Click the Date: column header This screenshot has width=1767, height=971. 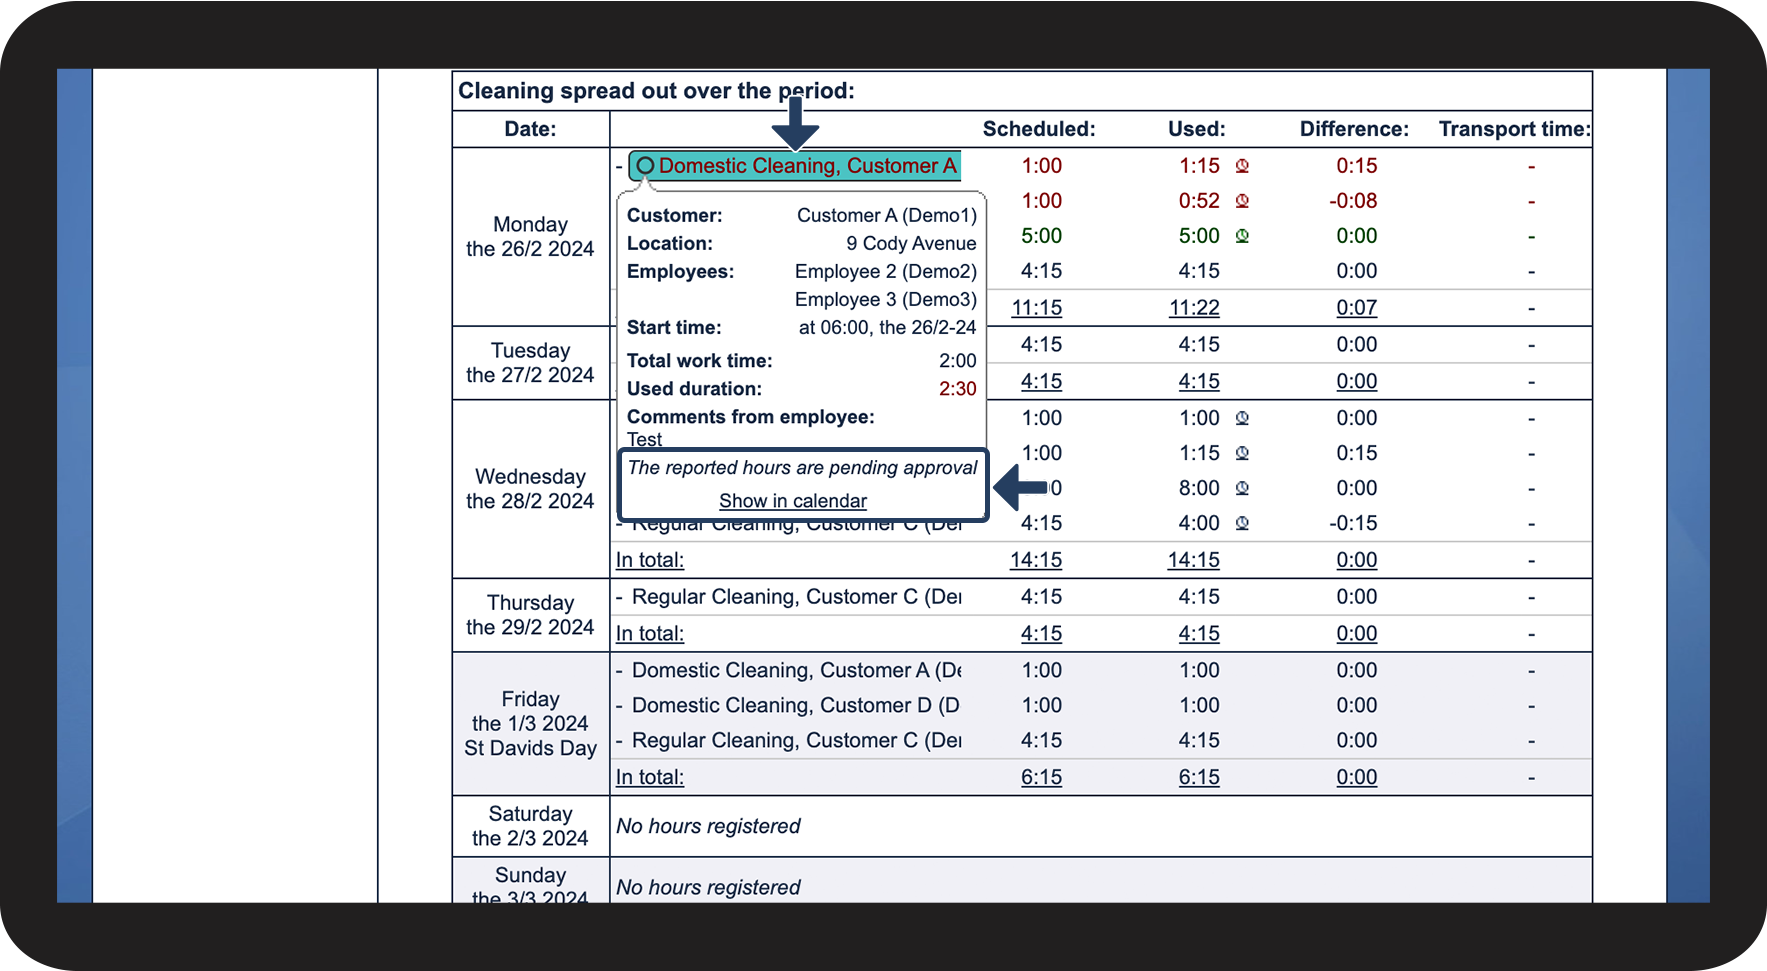(530, 129)
